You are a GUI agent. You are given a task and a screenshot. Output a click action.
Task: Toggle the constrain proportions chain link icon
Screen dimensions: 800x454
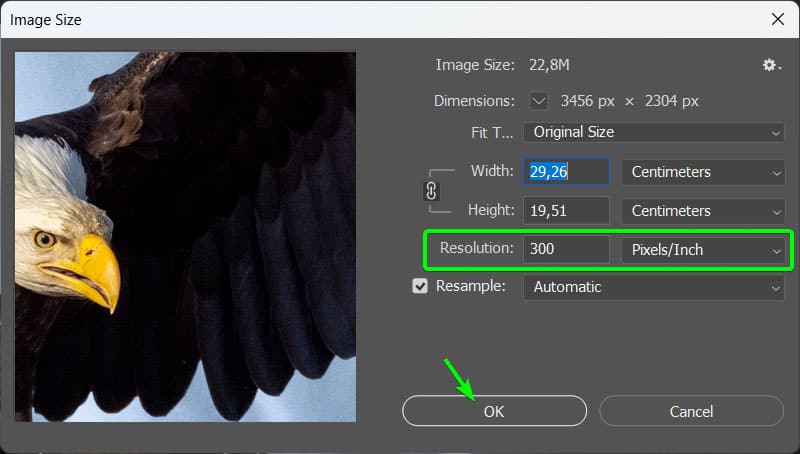pyautogui.click(x=432, y=190)
